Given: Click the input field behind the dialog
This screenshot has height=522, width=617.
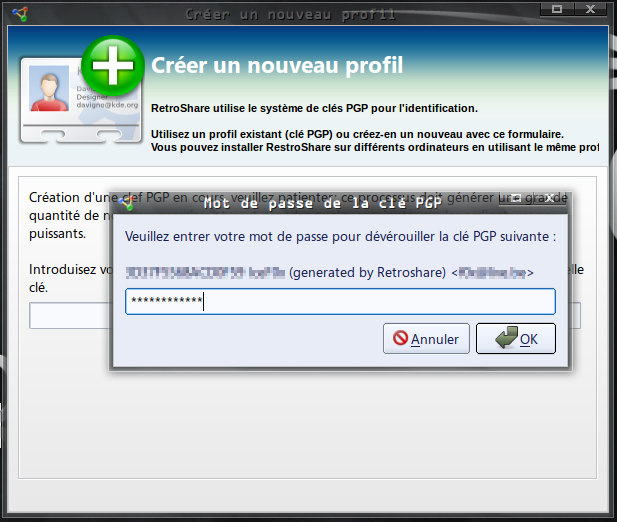Looking at the screenshot, I should [69, 315].
